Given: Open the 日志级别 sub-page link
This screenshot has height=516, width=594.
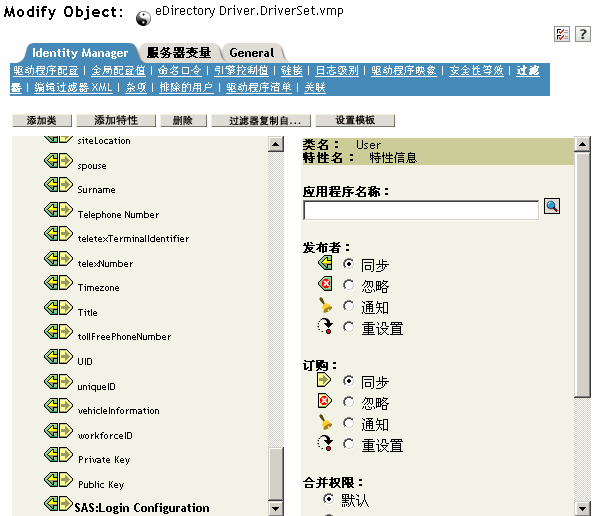Looking at the screenshot, I should tap(337, 70).
